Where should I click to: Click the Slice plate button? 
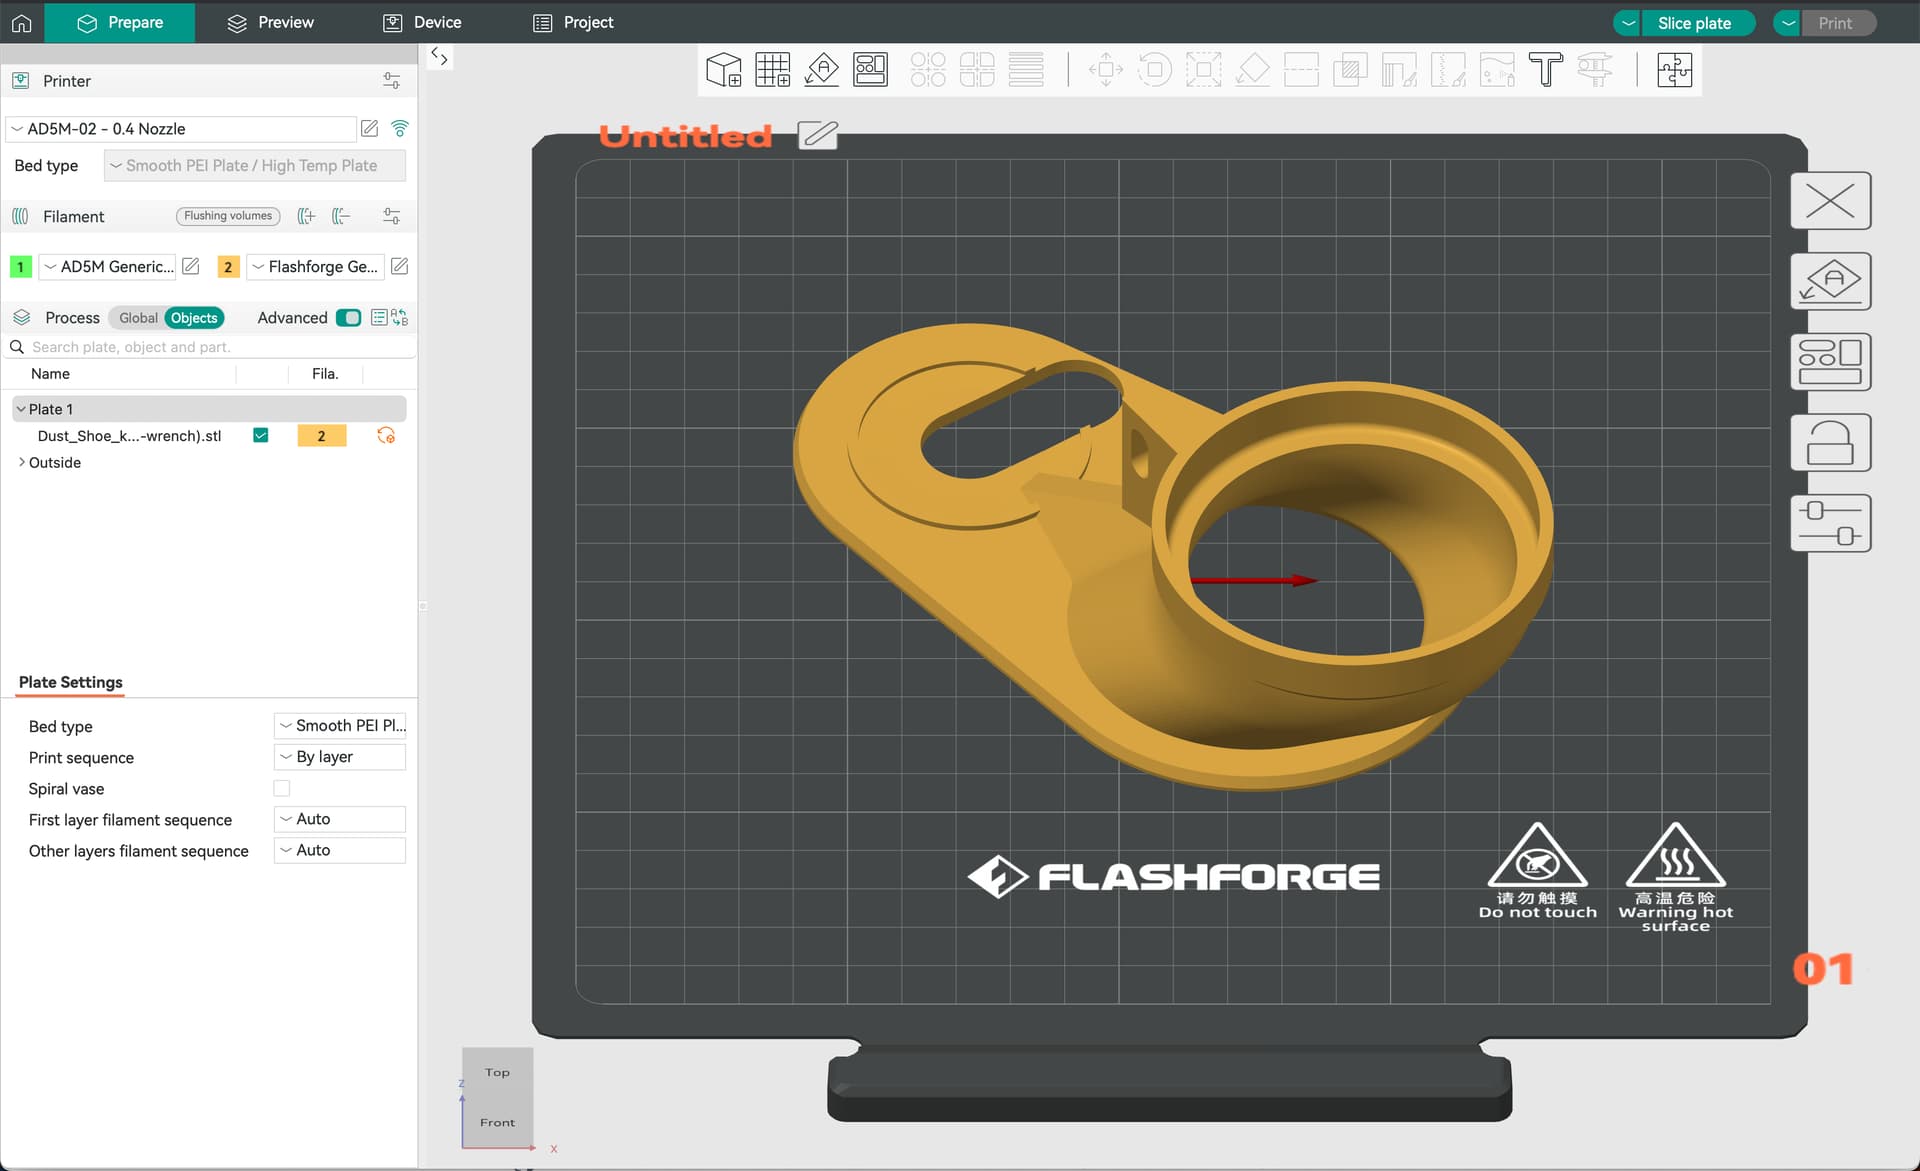(x=1694, y=23)
